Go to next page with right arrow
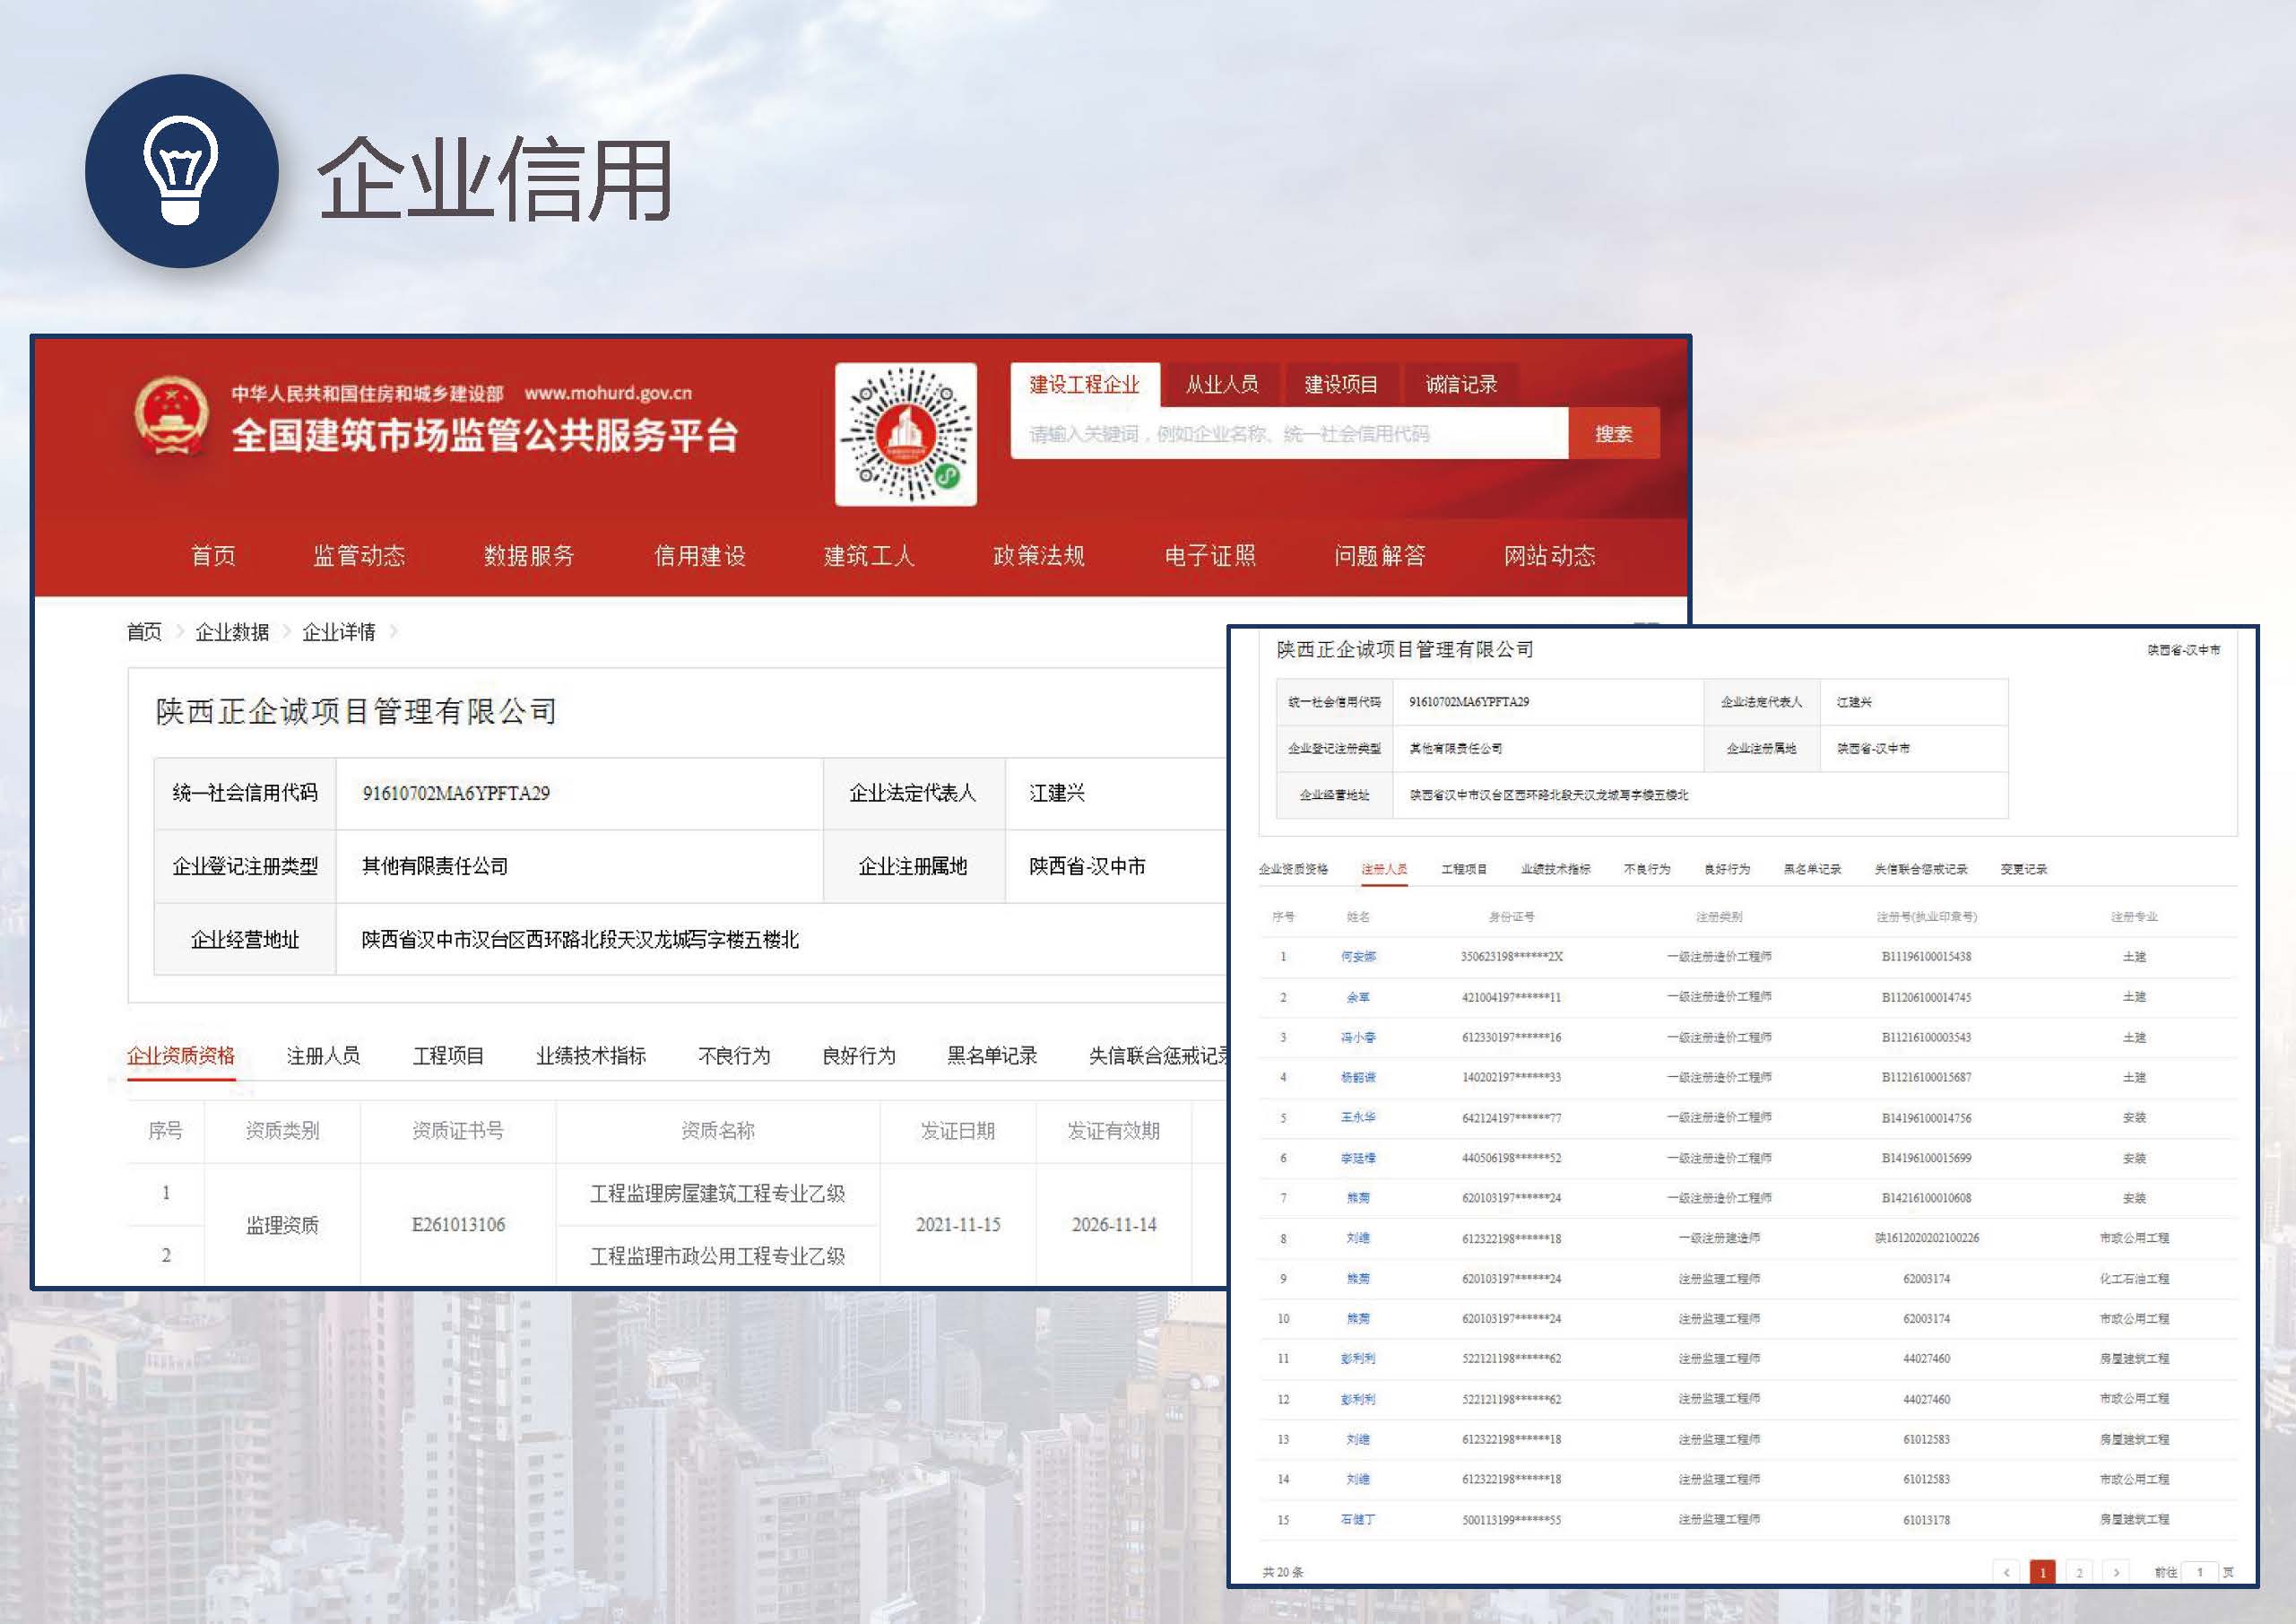Image resolution: width=2296 pixels, height=1624 pixels. [2116, 1572]
